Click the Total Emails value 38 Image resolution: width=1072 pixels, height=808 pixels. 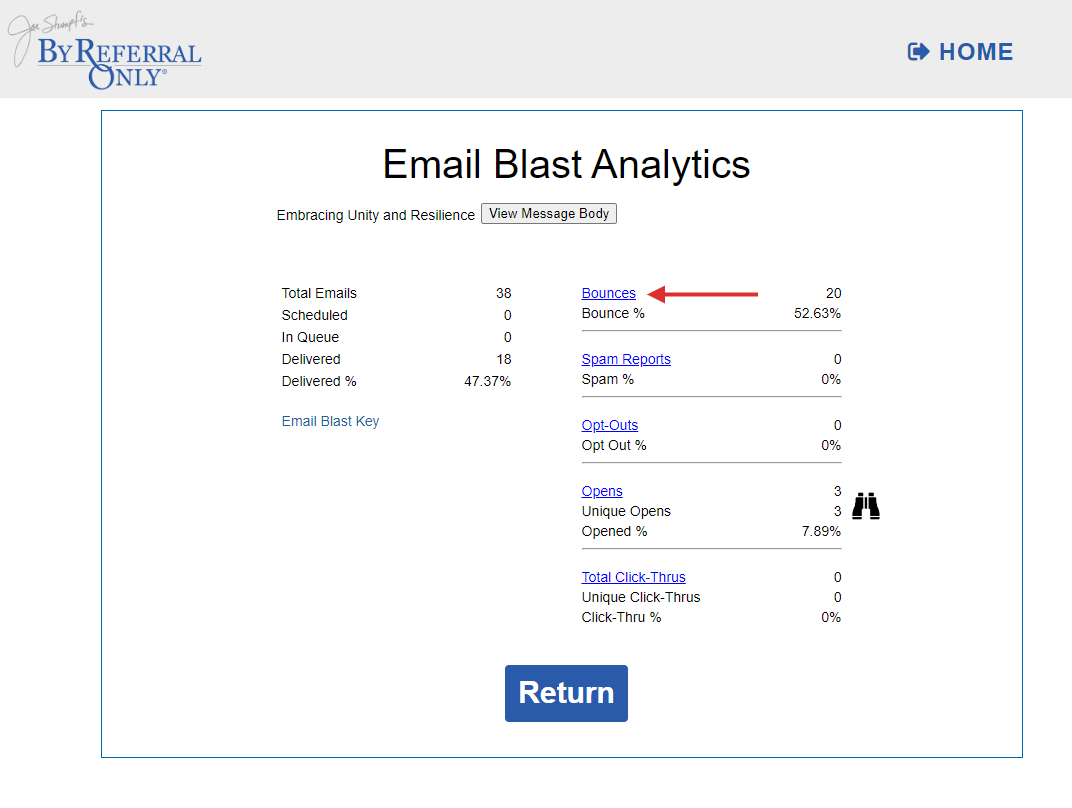click(504, 293)
